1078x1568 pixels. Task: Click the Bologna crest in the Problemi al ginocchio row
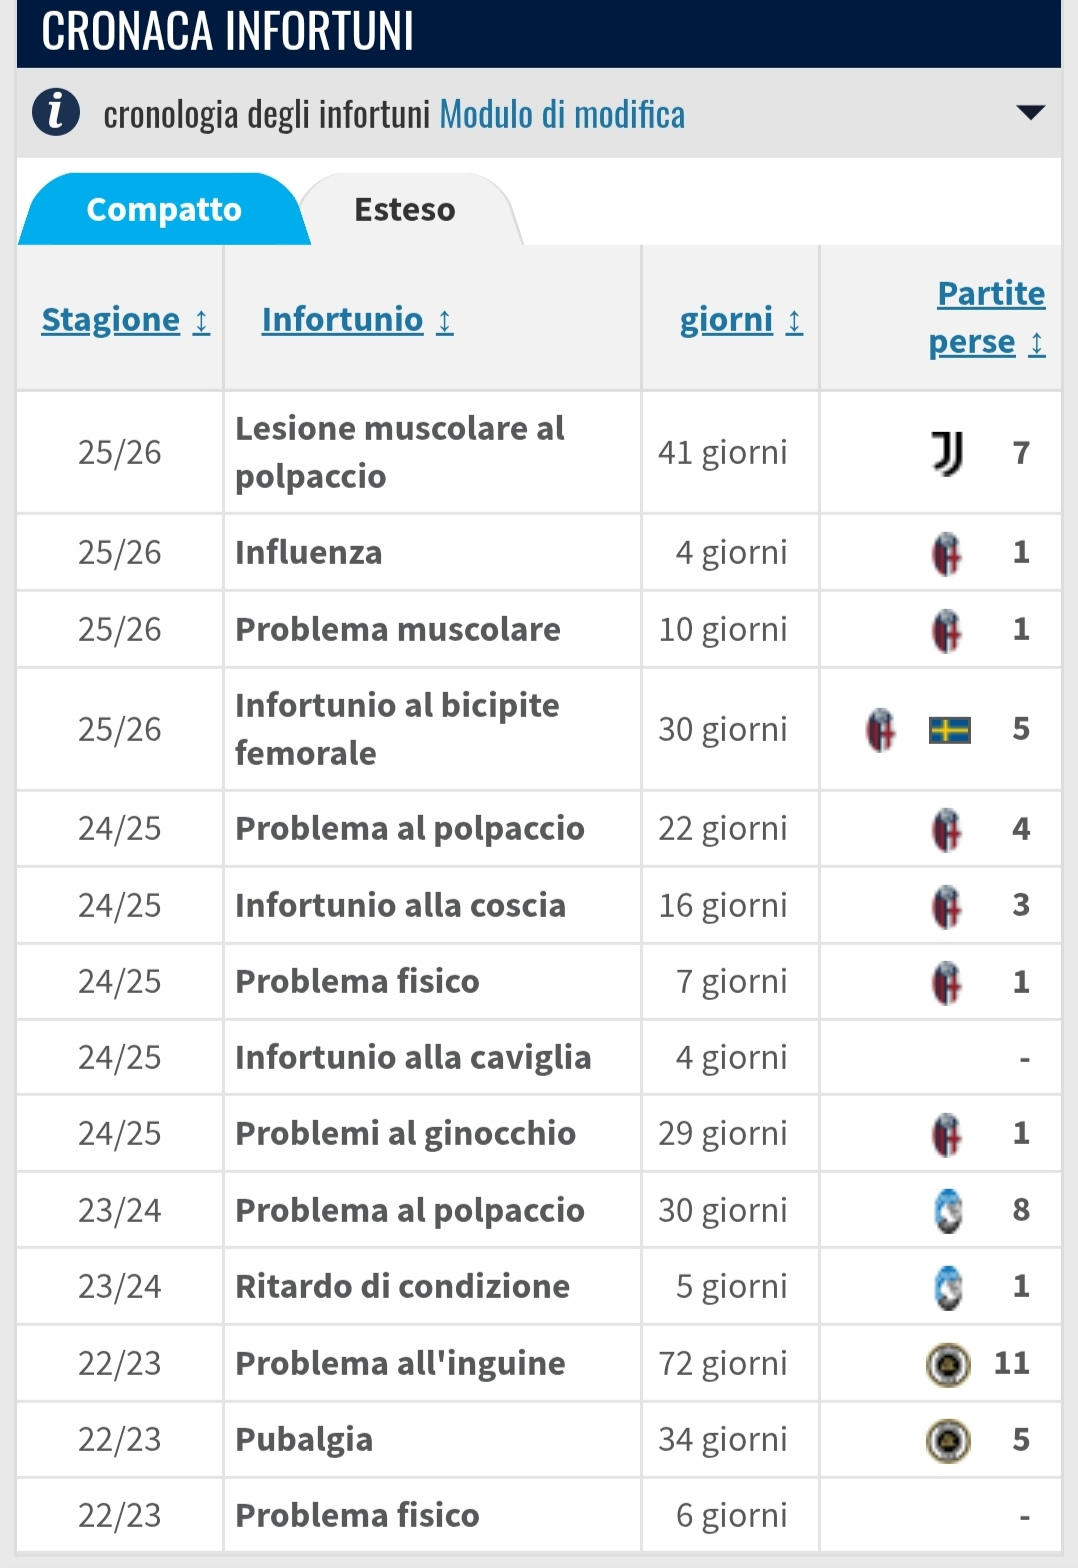pyautogui.click(x=947, y=1134)
